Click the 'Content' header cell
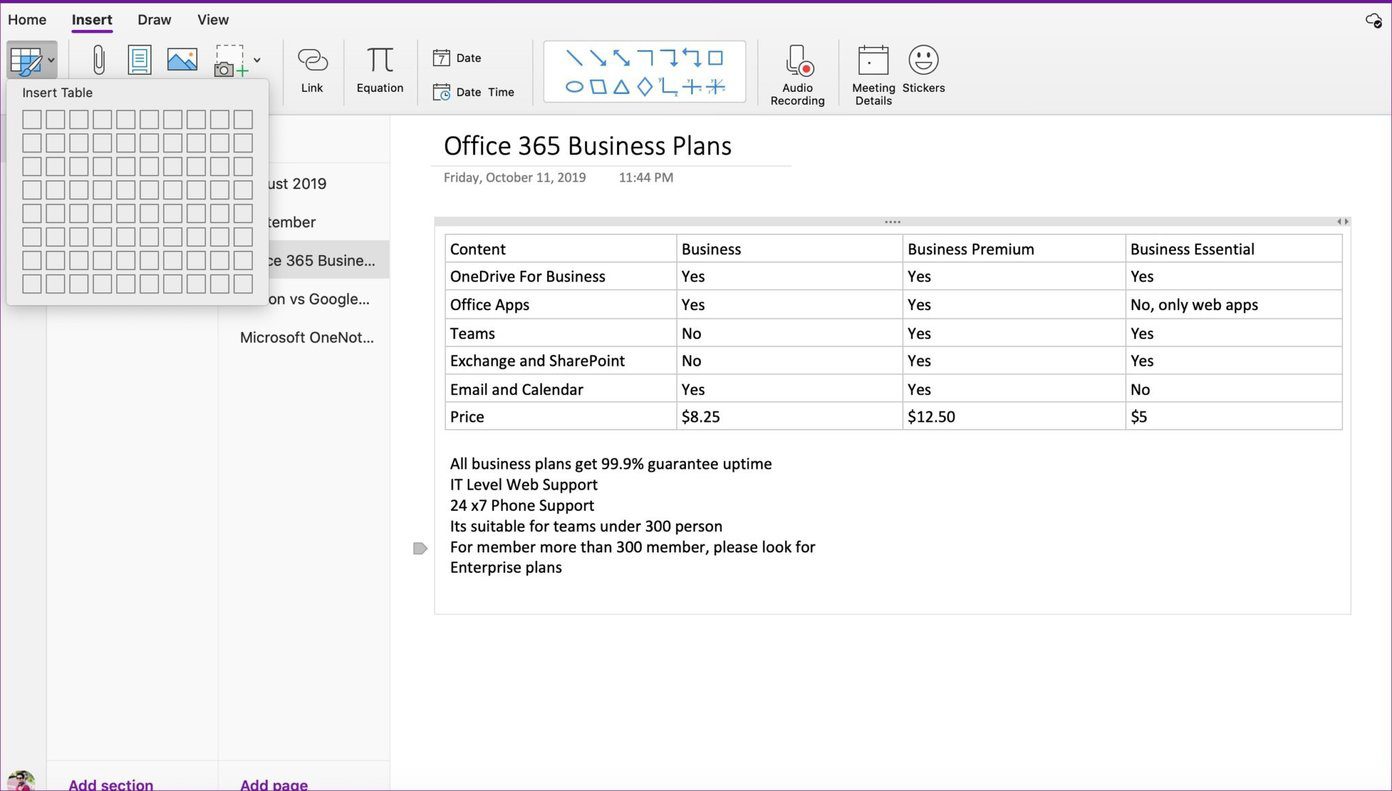The height and width of the screenshot is (791, 1392). point(561,249)
